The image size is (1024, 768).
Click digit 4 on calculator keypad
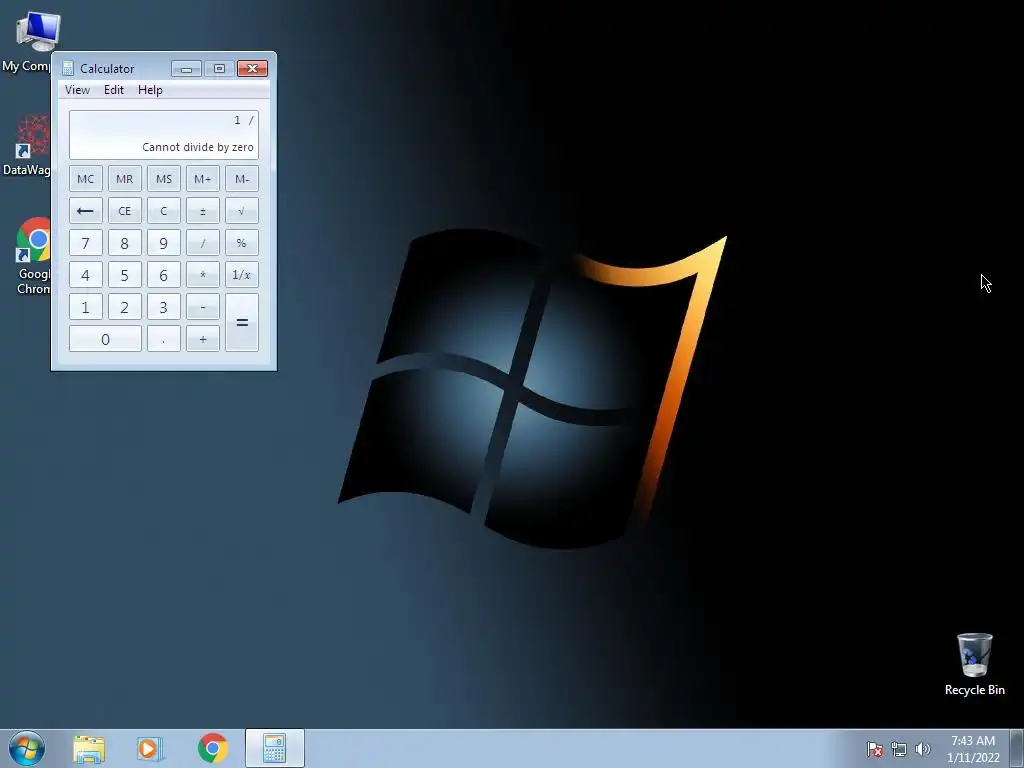pyautogui.click(x=86, y=275)
